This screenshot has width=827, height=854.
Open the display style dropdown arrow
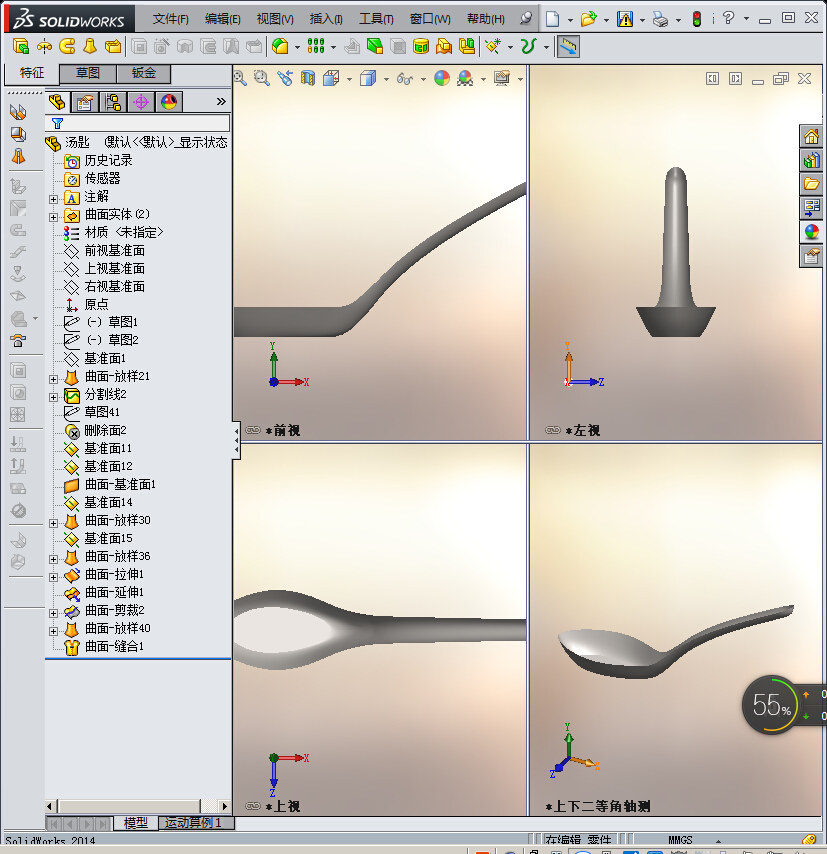[x=386, y=80]
